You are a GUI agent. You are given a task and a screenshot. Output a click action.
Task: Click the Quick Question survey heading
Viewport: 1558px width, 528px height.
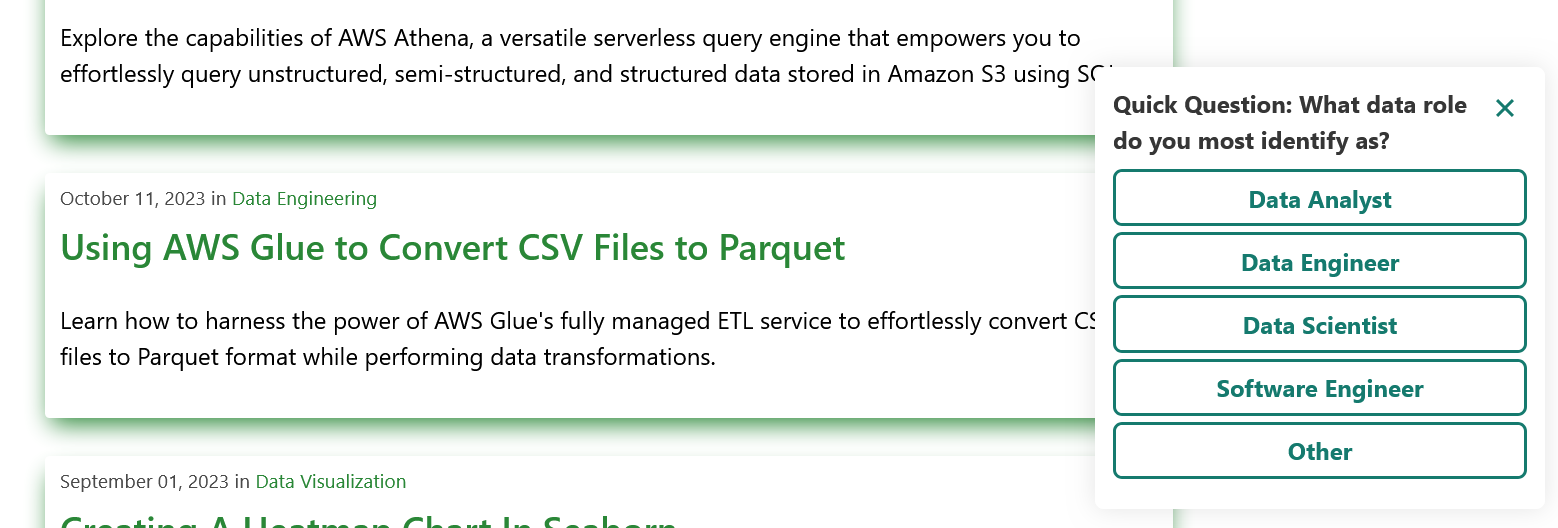click(x=1289, y=105)
